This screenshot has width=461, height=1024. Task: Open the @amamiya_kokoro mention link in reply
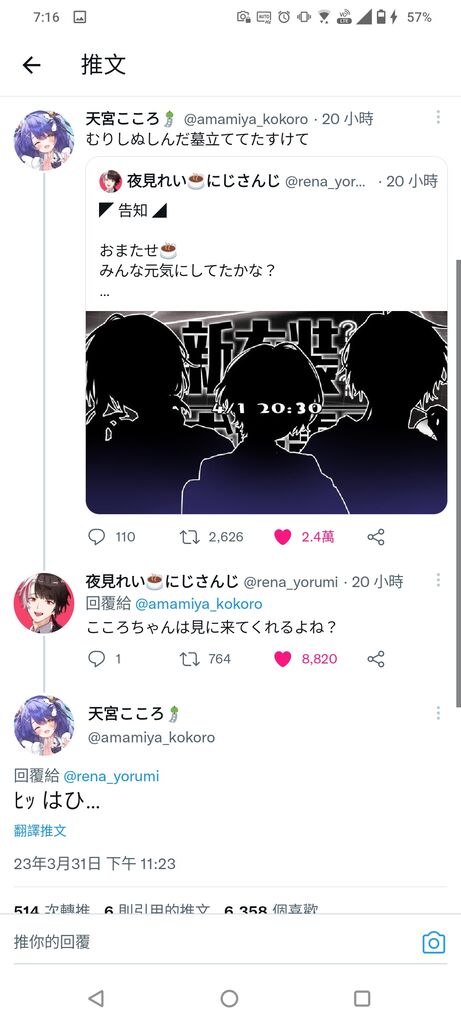tap(199, 603)
